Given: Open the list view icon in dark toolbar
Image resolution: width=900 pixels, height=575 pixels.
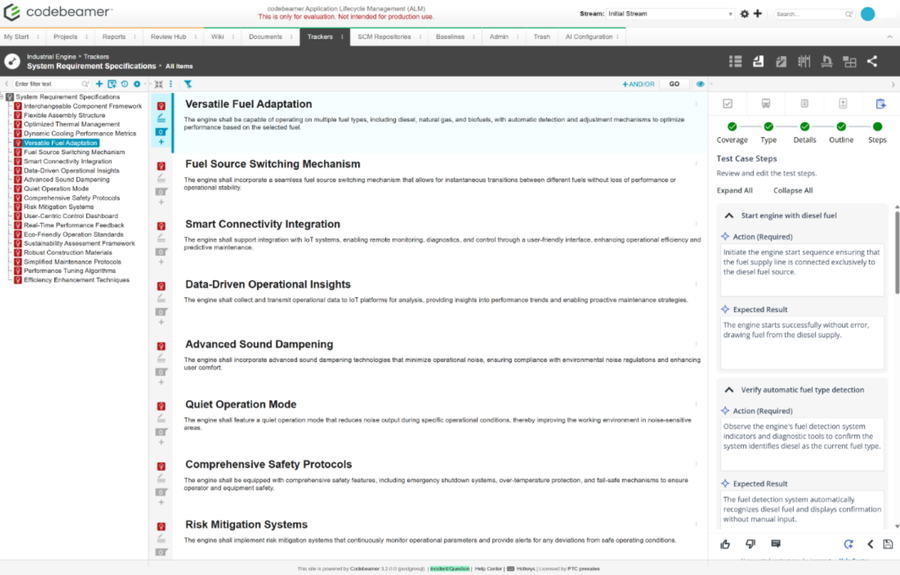Looking at the screenshot, I should pyautogui.click(x=735, y=61).
